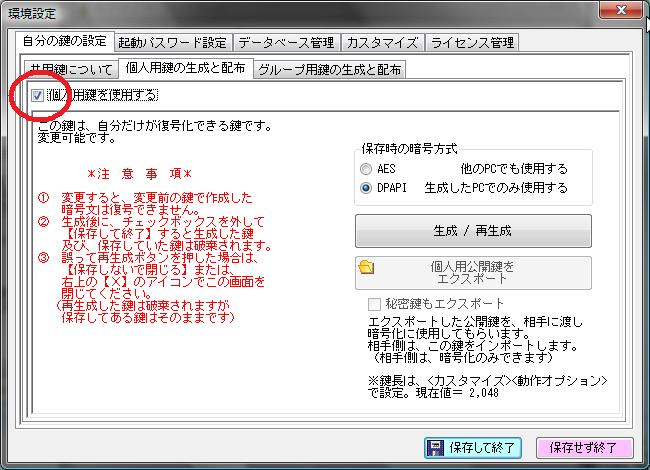
Task: Open the ライセンス管理 tab
Action: pos(472,42)
